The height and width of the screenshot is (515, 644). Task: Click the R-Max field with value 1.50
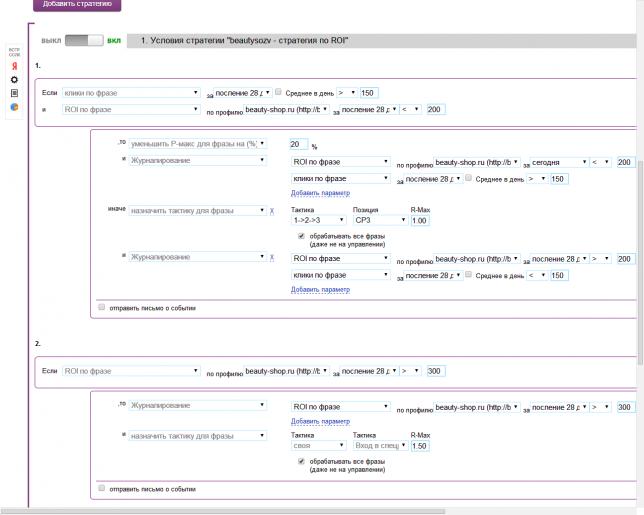(x=422, y=445)
